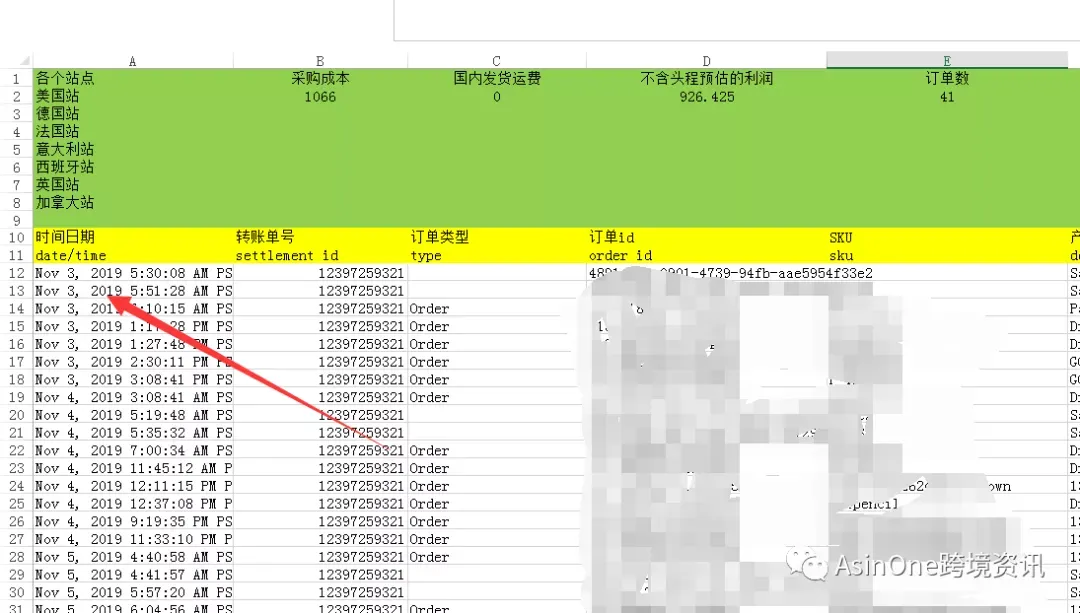Click the formula bar input area
This screenshot has width=1080, height=613.
(737, 21)
